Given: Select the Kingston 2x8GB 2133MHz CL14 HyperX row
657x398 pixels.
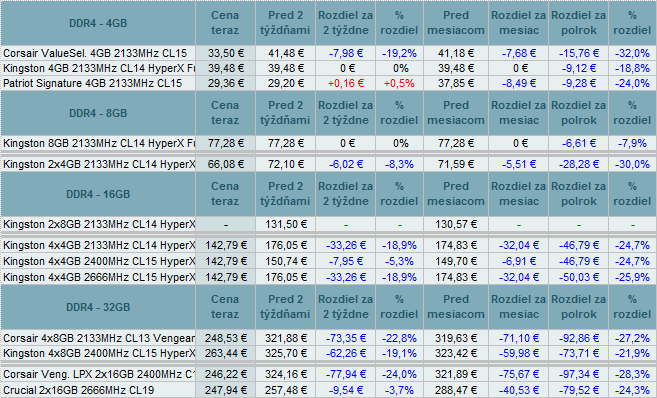Looking at the screenshot, I should pyautogui.click(x=328, y=224).
